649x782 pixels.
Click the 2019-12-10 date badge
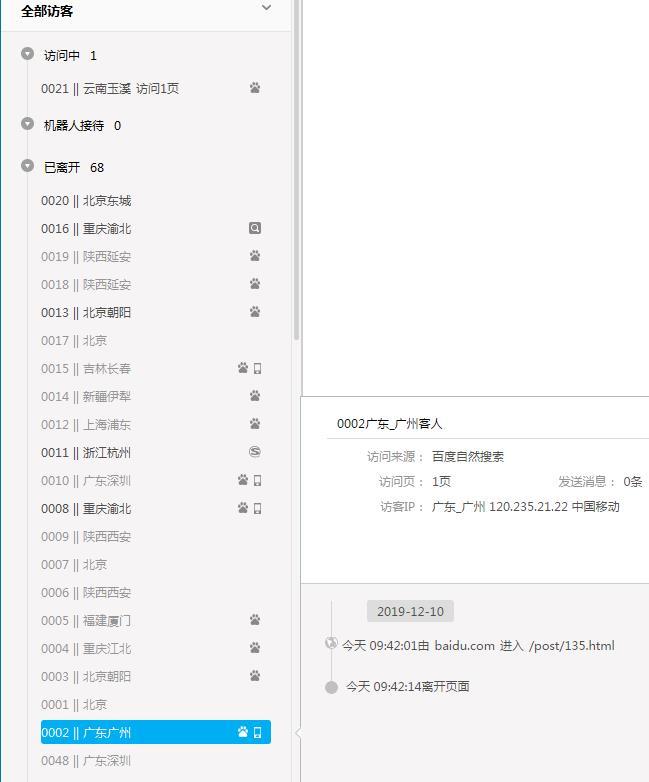coord(410,611)
